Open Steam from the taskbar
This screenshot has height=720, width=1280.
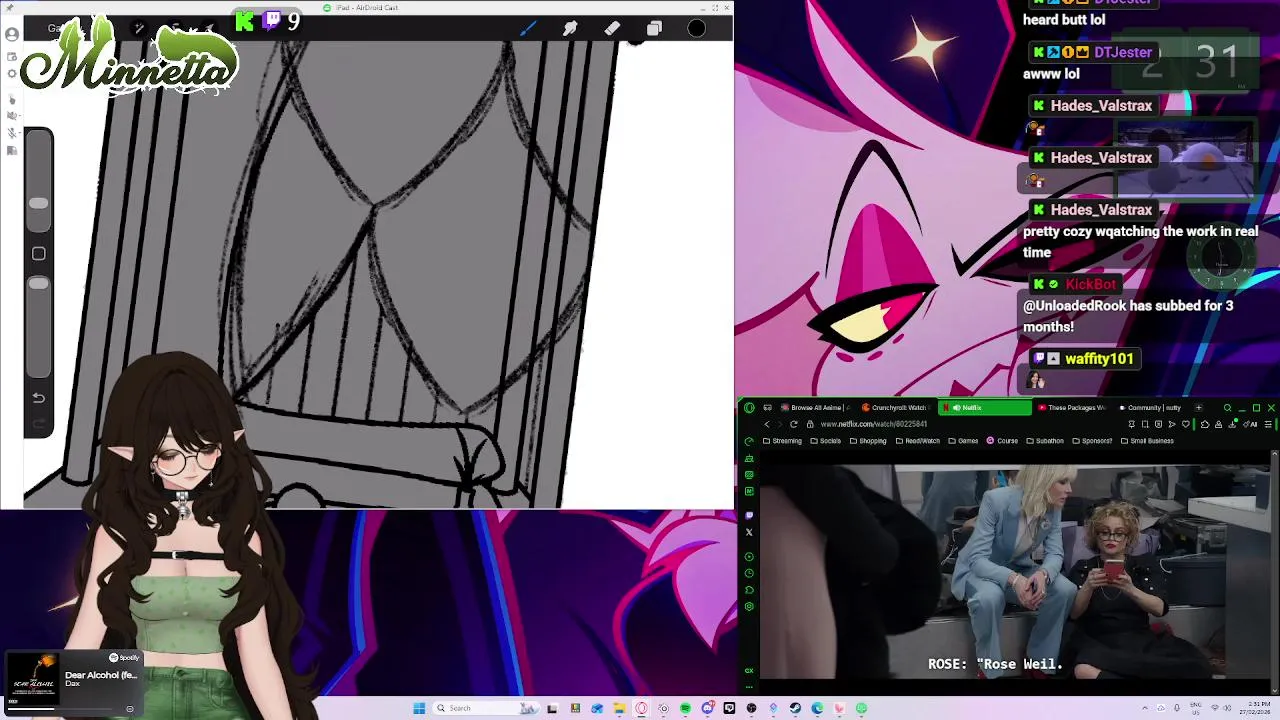point(795,708)
